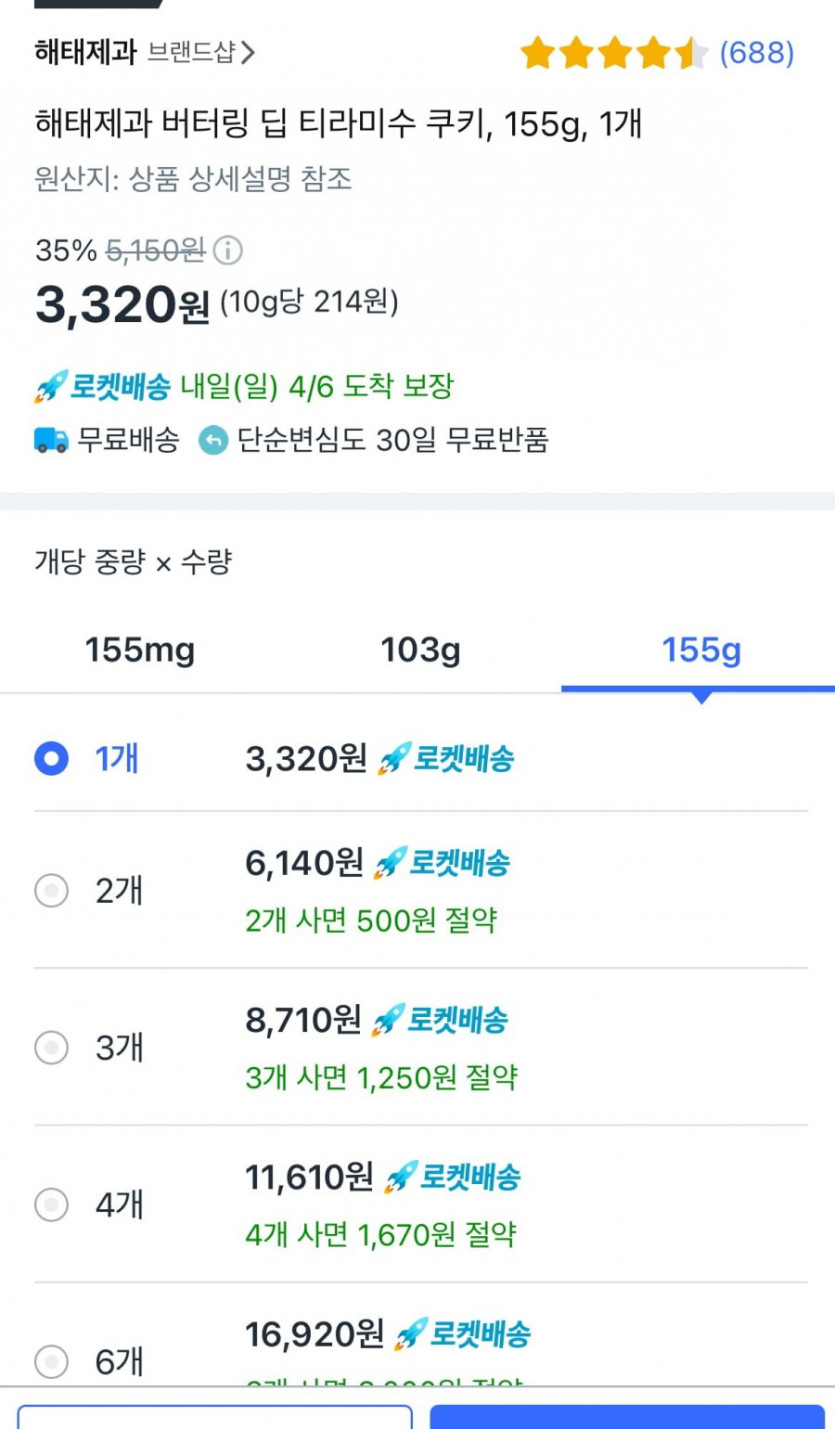Click the free return arrow icon
The height and width of the screenshot is (1429, 835).
point(213,440)
